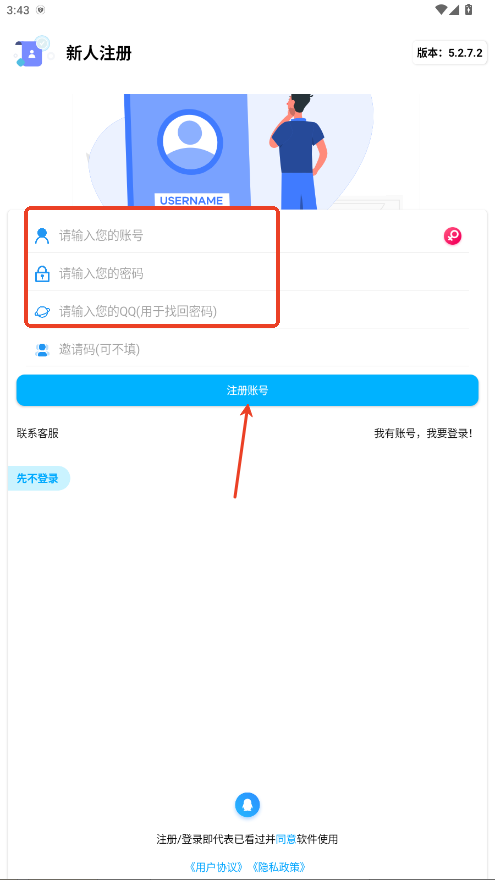The width and height of the screenshot is (495, 880).
Task: Tap the 先不登录 skip login button
Action: click(x=38, y=479)
